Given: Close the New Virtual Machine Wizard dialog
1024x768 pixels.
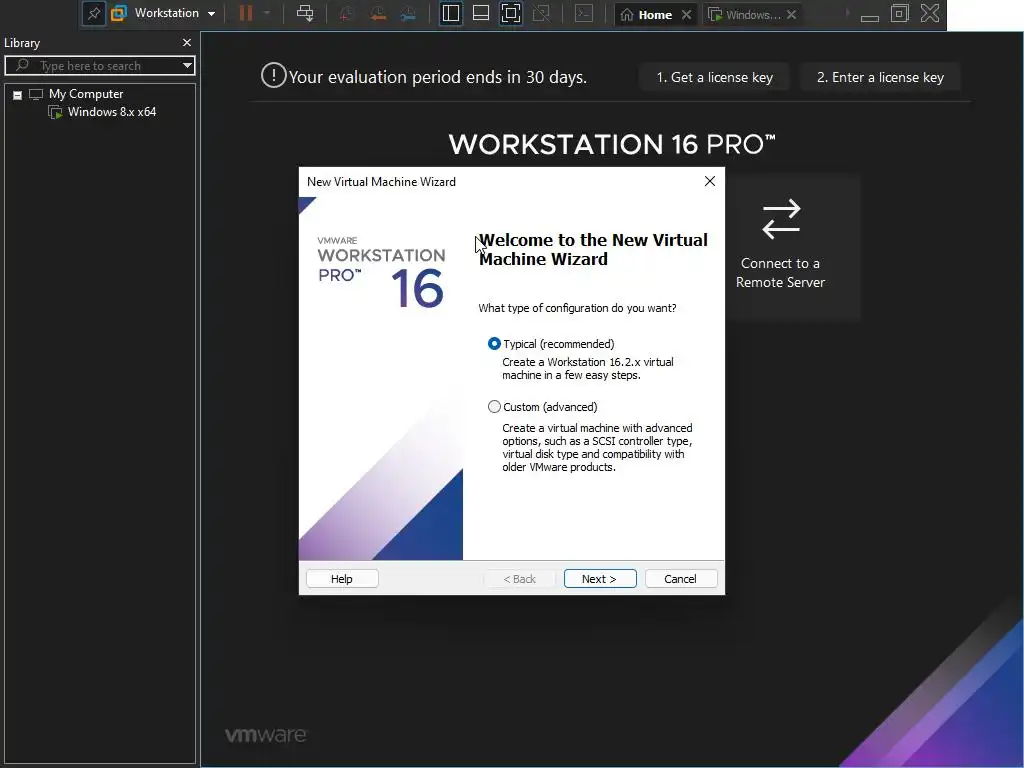Looking at the screenshot, I should point(710,181).
